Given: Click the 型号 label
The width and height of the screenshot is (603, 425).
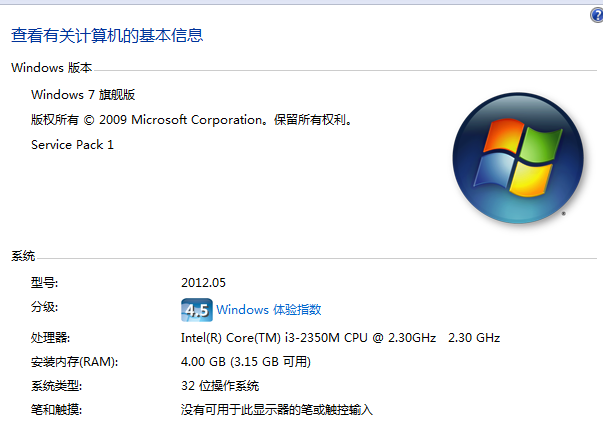Looking at the screenshot, I should 44,283.
